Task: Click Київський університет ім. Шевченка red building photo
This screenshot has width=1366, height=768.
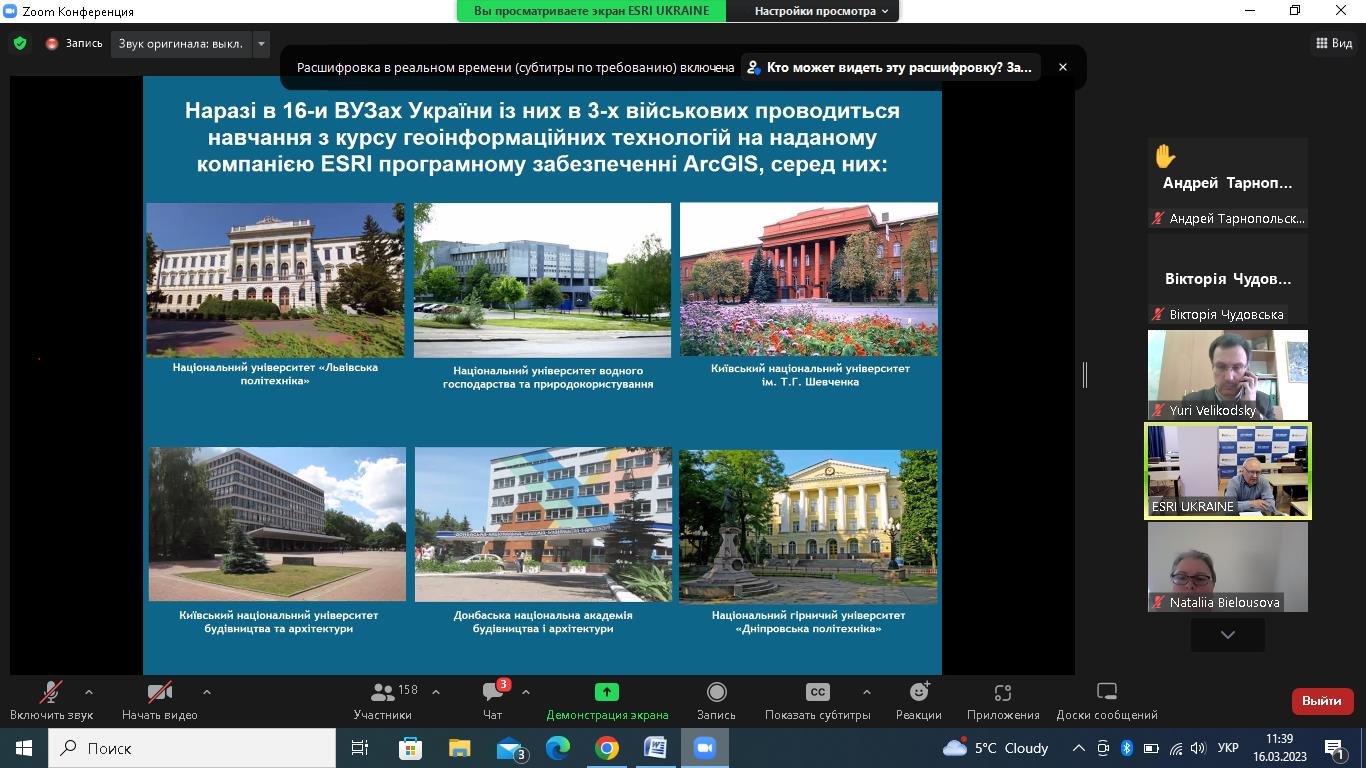Action: pos(809,279)
